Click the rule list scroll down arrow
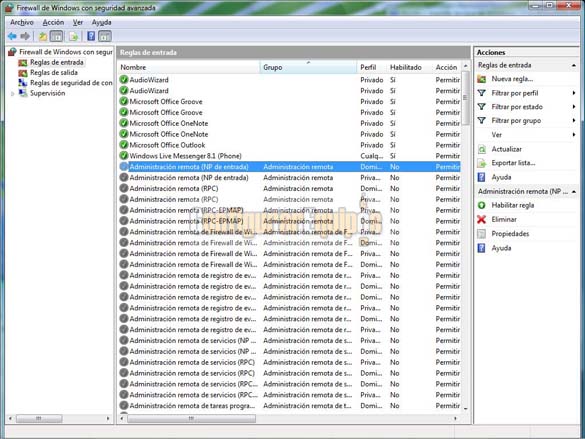The height and width of the screenshot is (439, 585). point(465,409)
